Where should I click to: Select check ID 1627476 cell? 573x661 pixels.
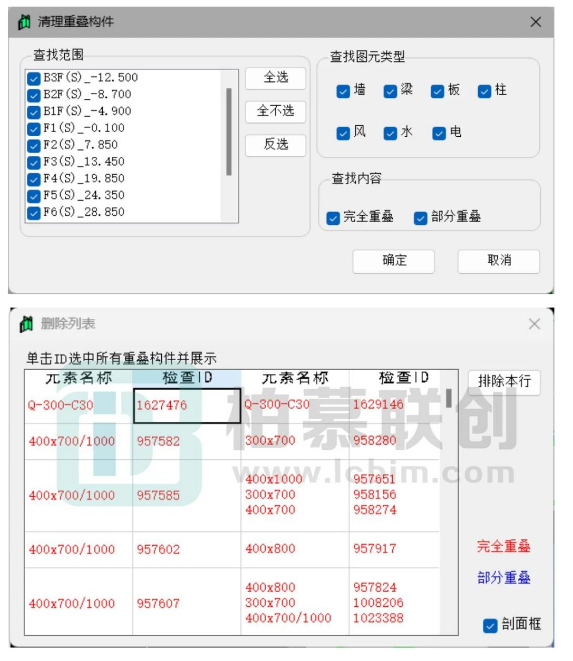click(x=187, y=406)
